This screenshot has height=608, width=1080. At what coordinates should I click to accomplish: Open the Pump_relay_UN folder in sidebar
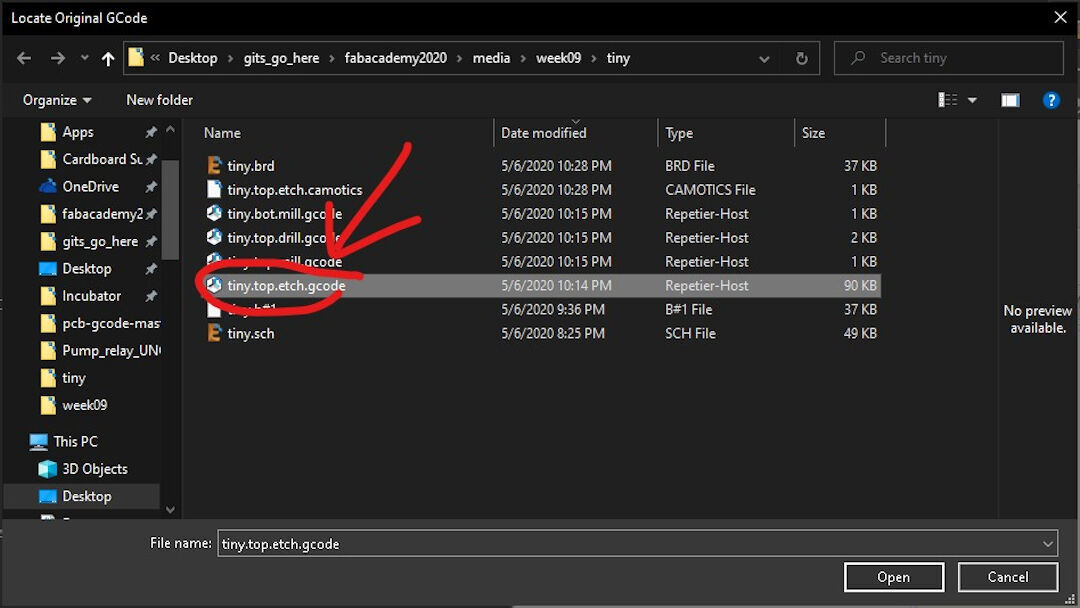[110, 350]
